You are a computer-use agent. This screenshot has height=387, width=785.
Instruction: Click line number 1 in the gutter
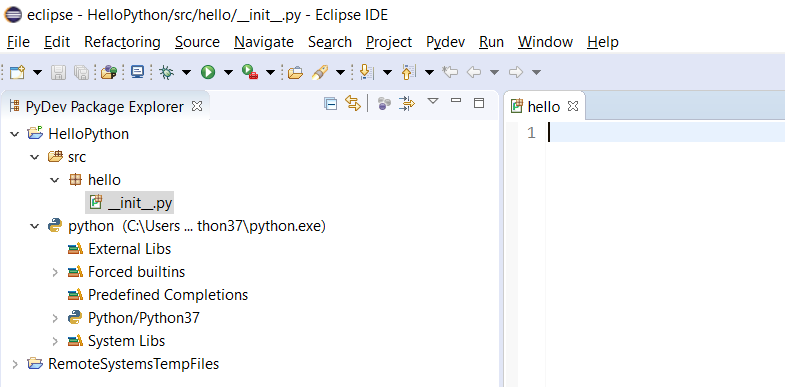click(x=531, y=133)
